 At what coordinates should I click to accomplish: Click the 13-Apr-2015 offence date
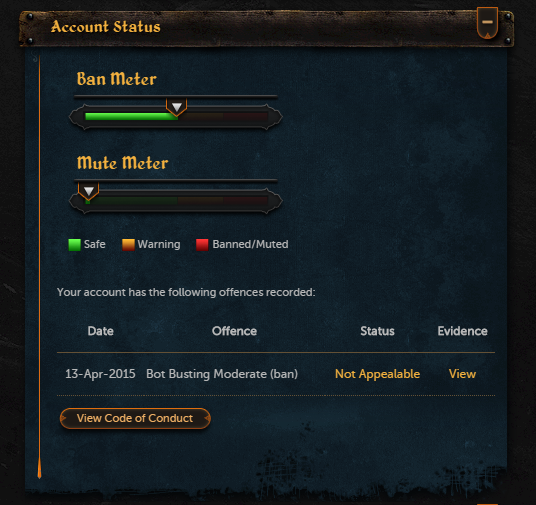pyautogui.click(x=100, y=374)
